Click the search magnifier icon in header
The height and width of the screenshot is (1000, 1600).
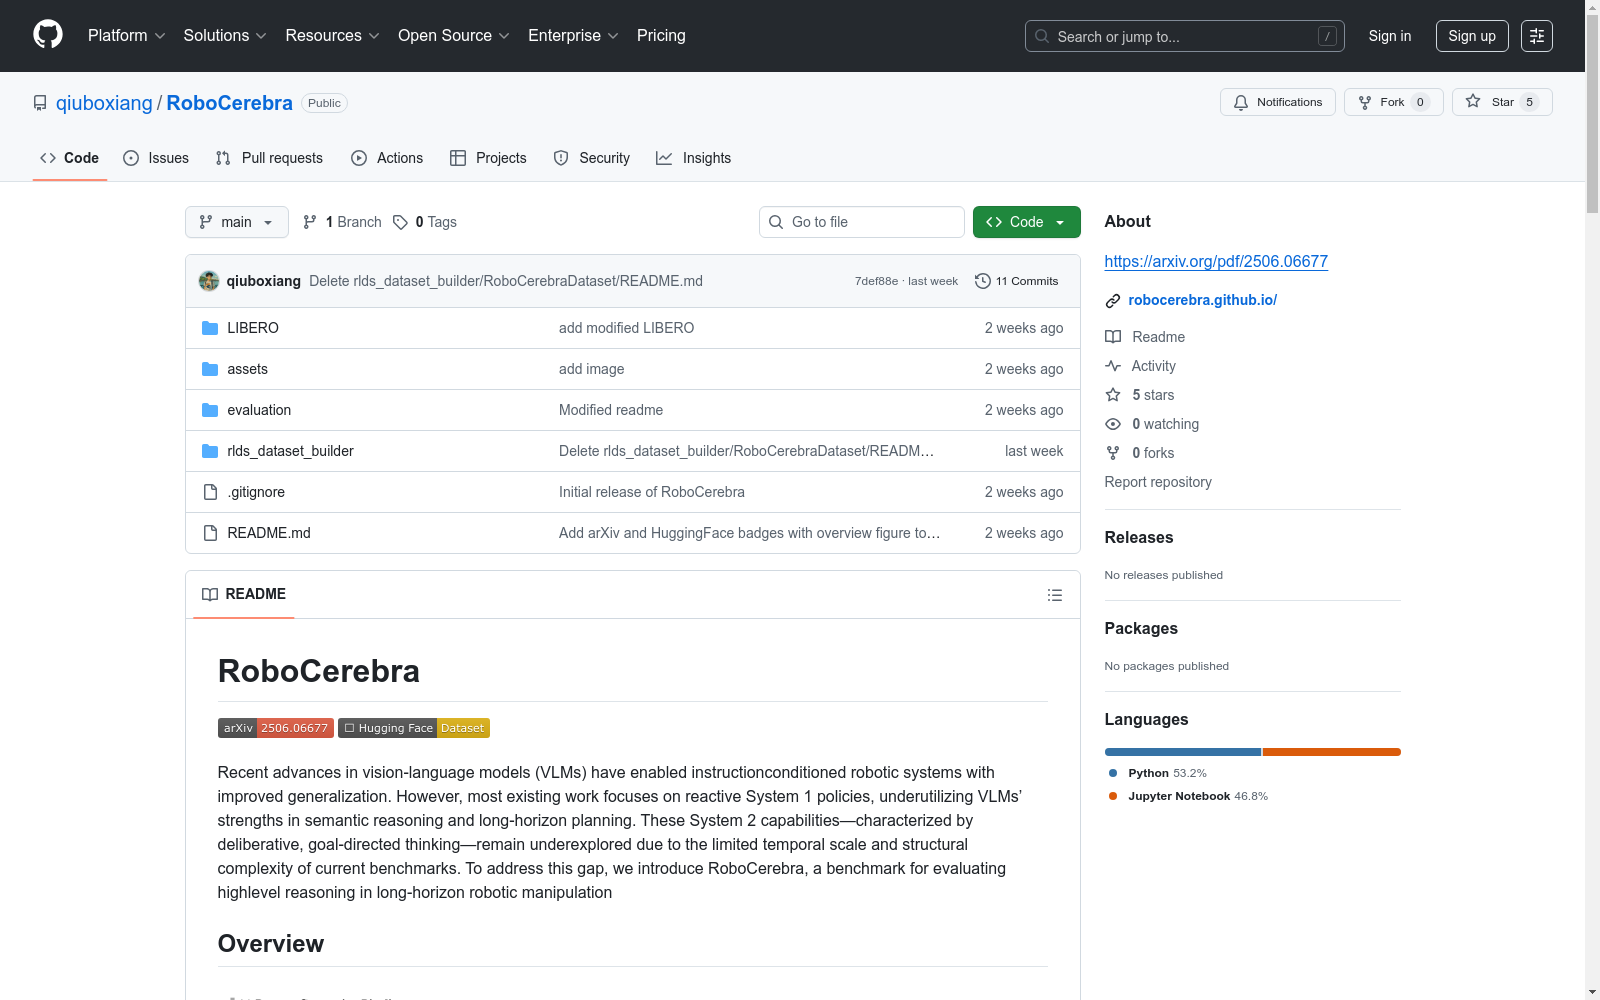coord(1042,36)
